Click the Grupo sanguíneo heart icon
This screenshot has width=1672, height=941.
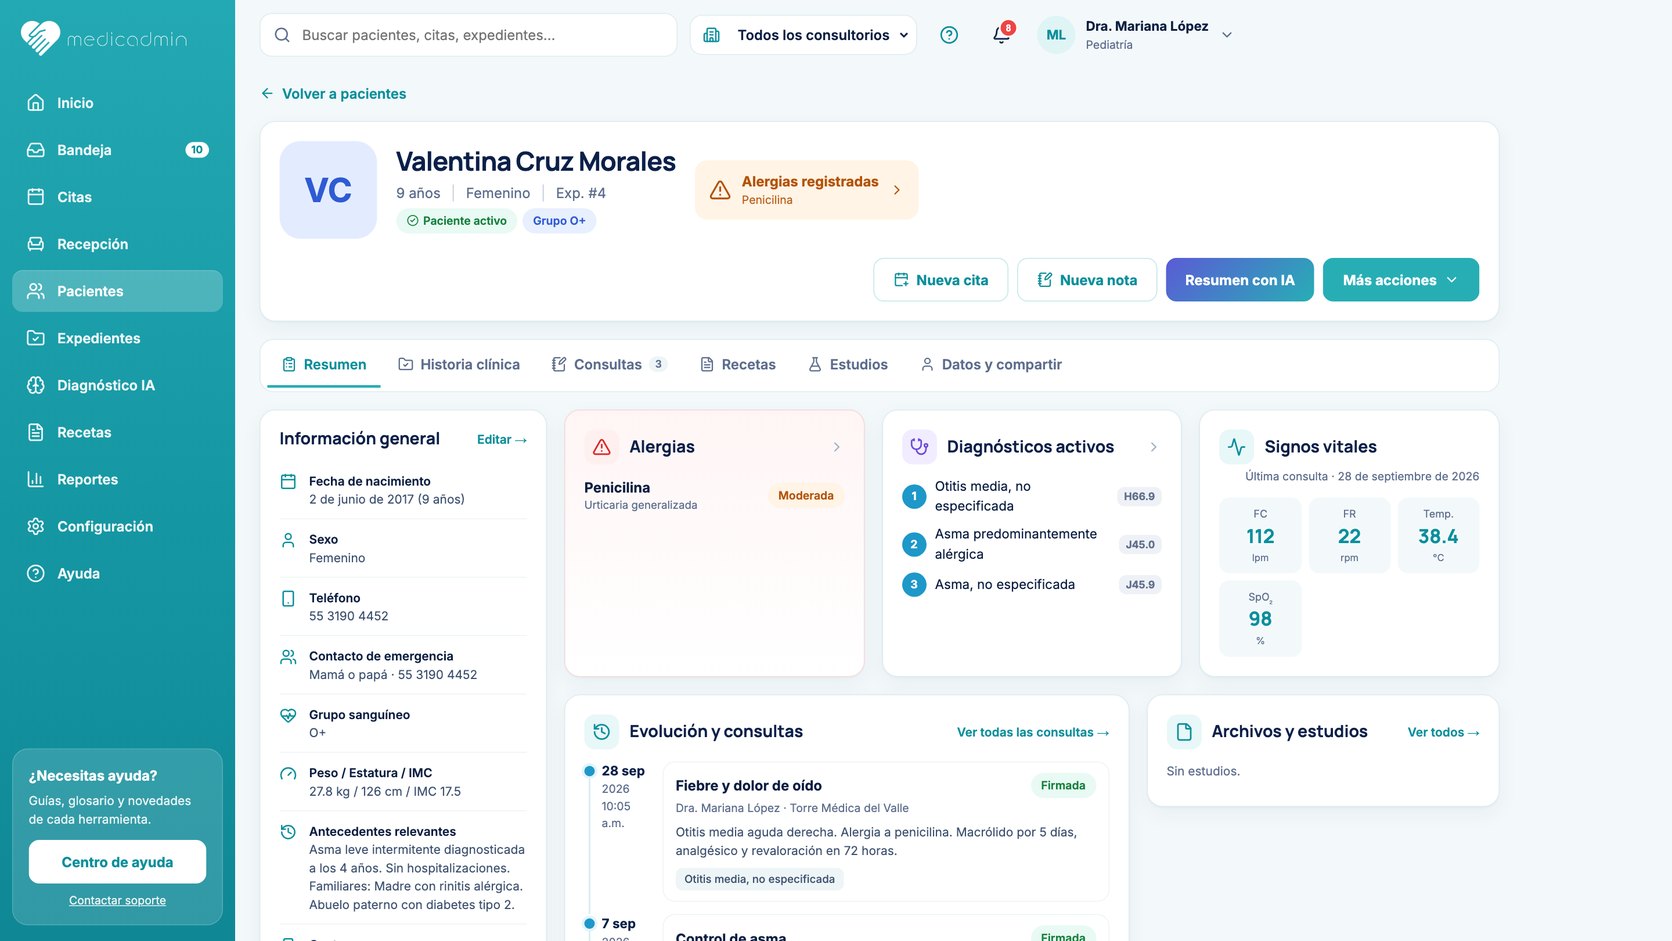click(x=288, y=716)
